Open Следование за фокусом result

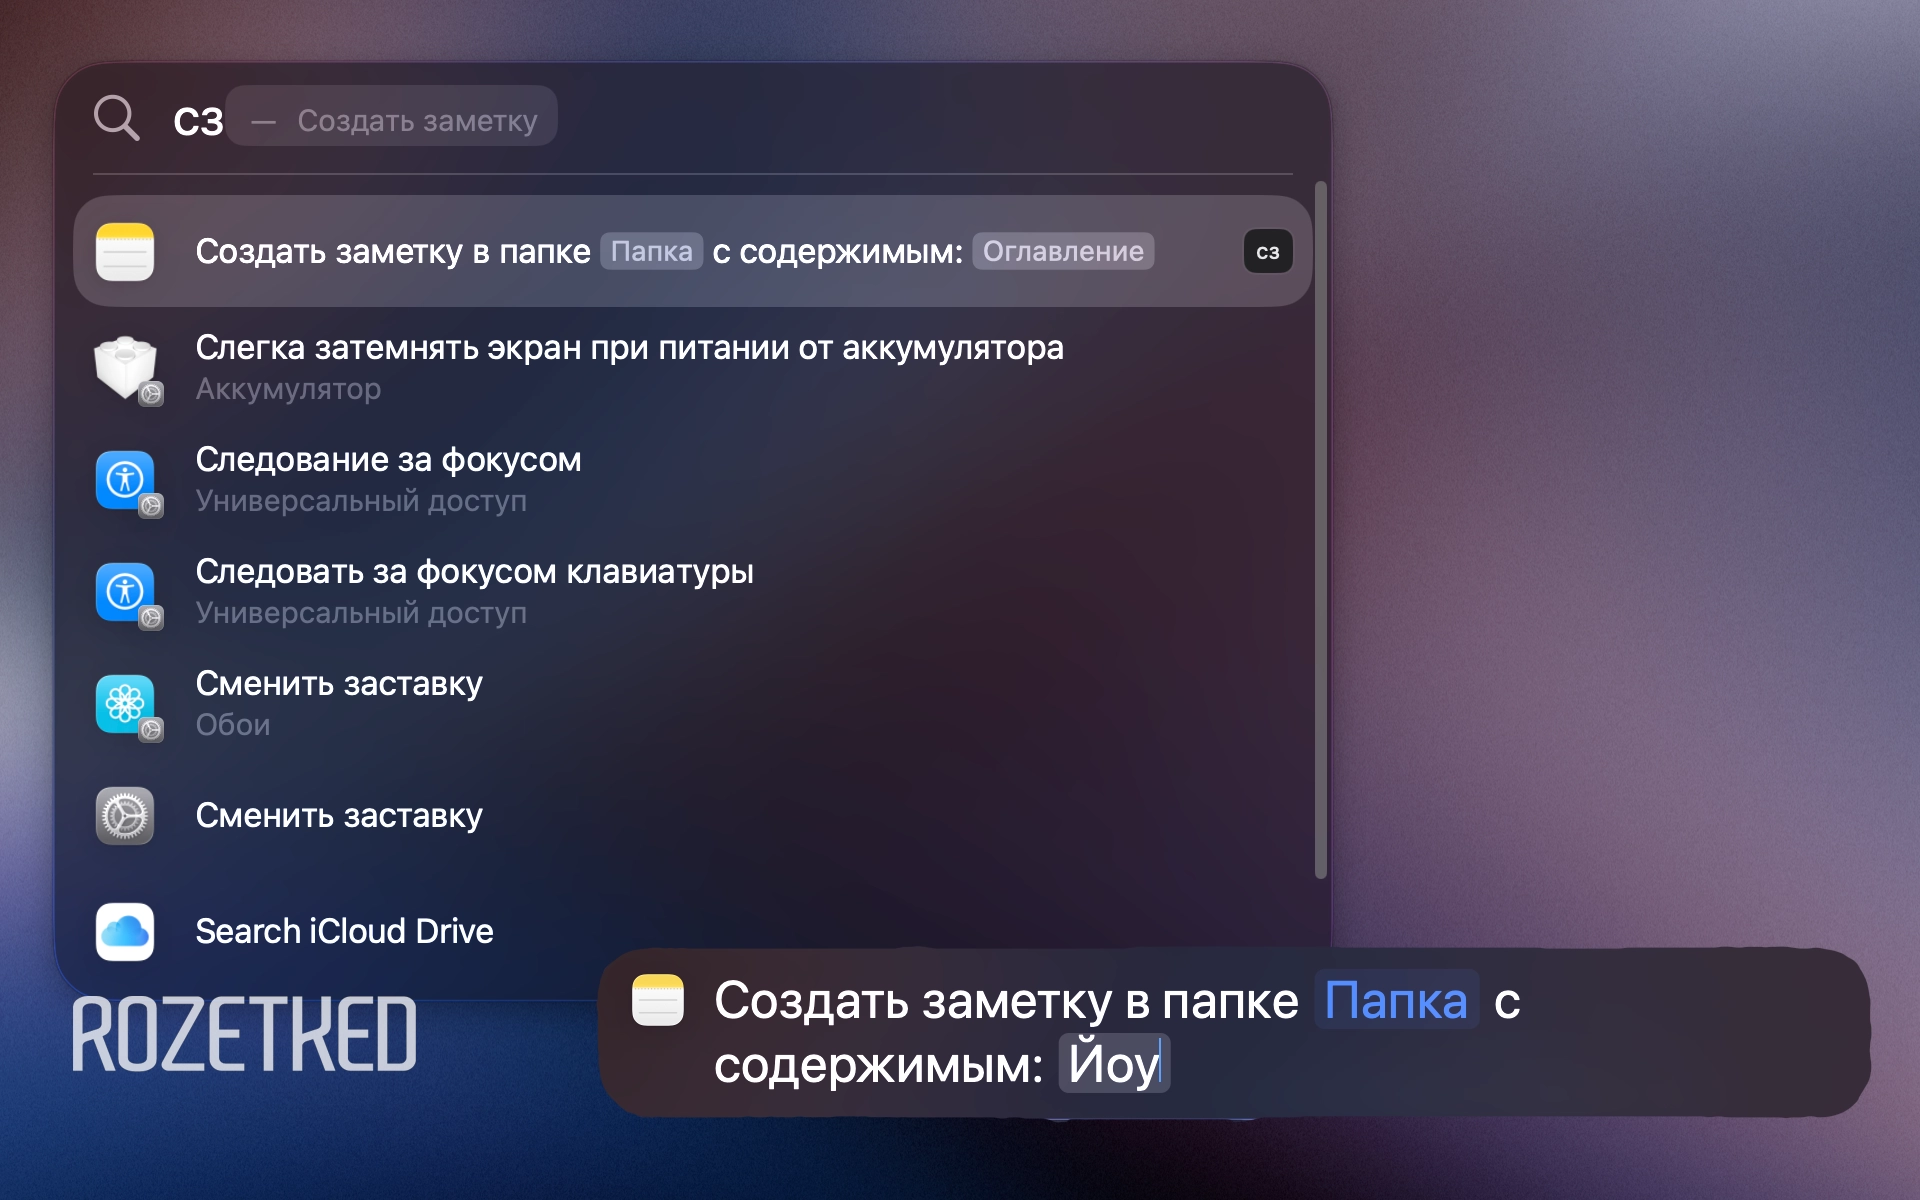point(692,480)
